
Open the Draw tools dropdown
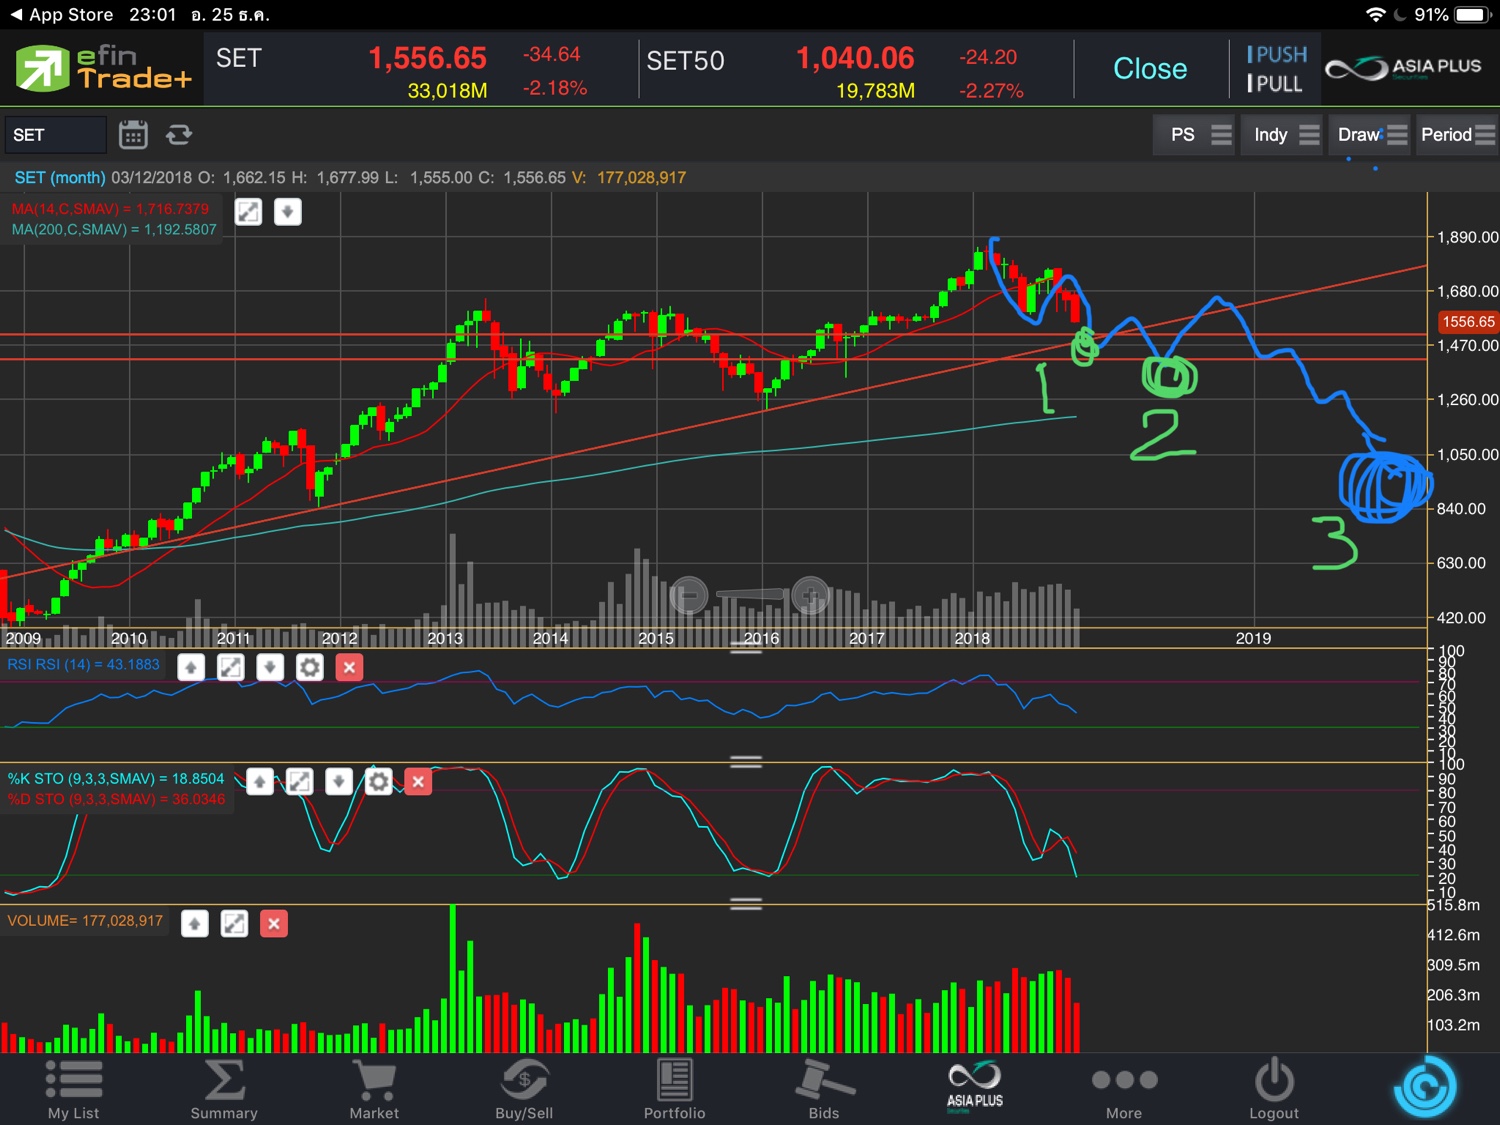coord(1371,135)
